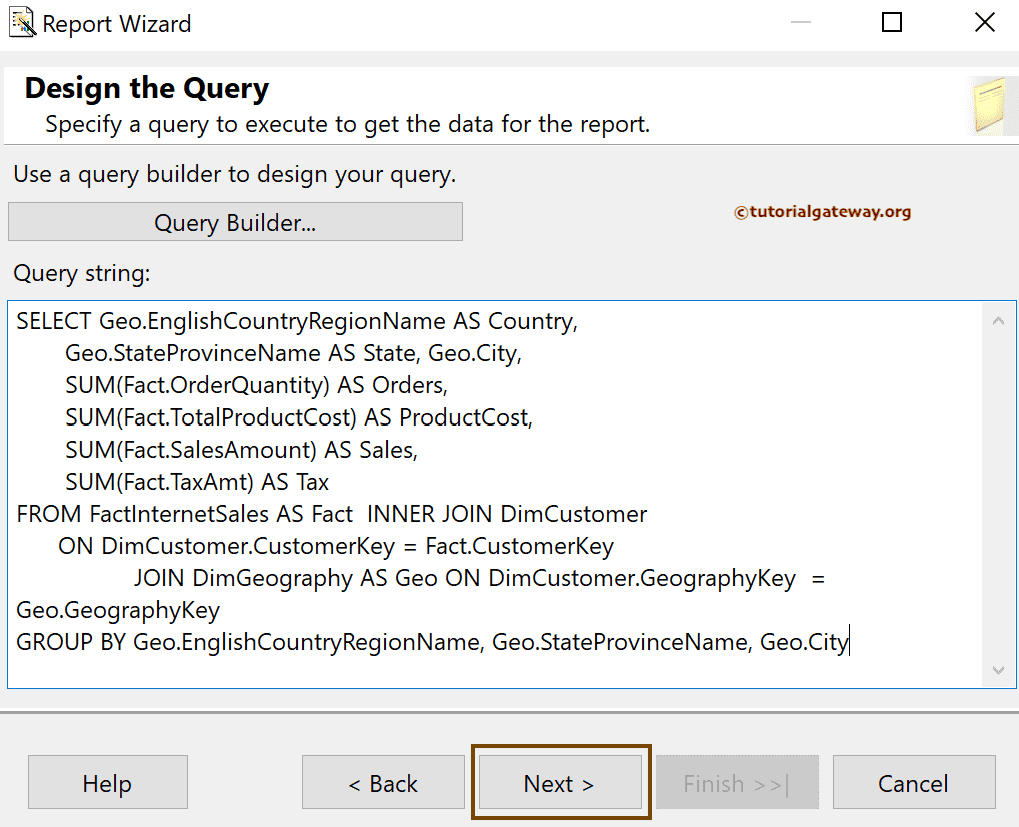Click the SELECT keyword in the query
1019x827 pixels.
[45, 321]
